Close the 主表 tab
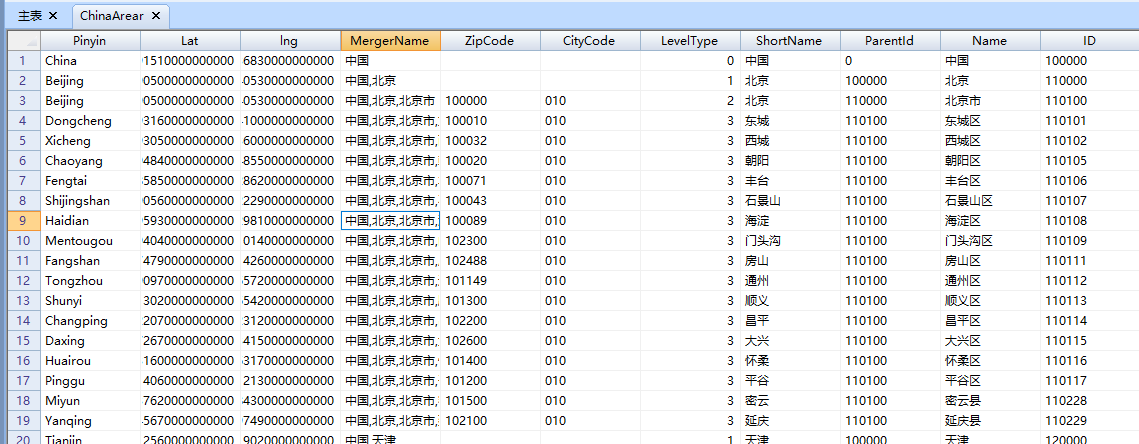1139x444 pixels. [53, 15]
